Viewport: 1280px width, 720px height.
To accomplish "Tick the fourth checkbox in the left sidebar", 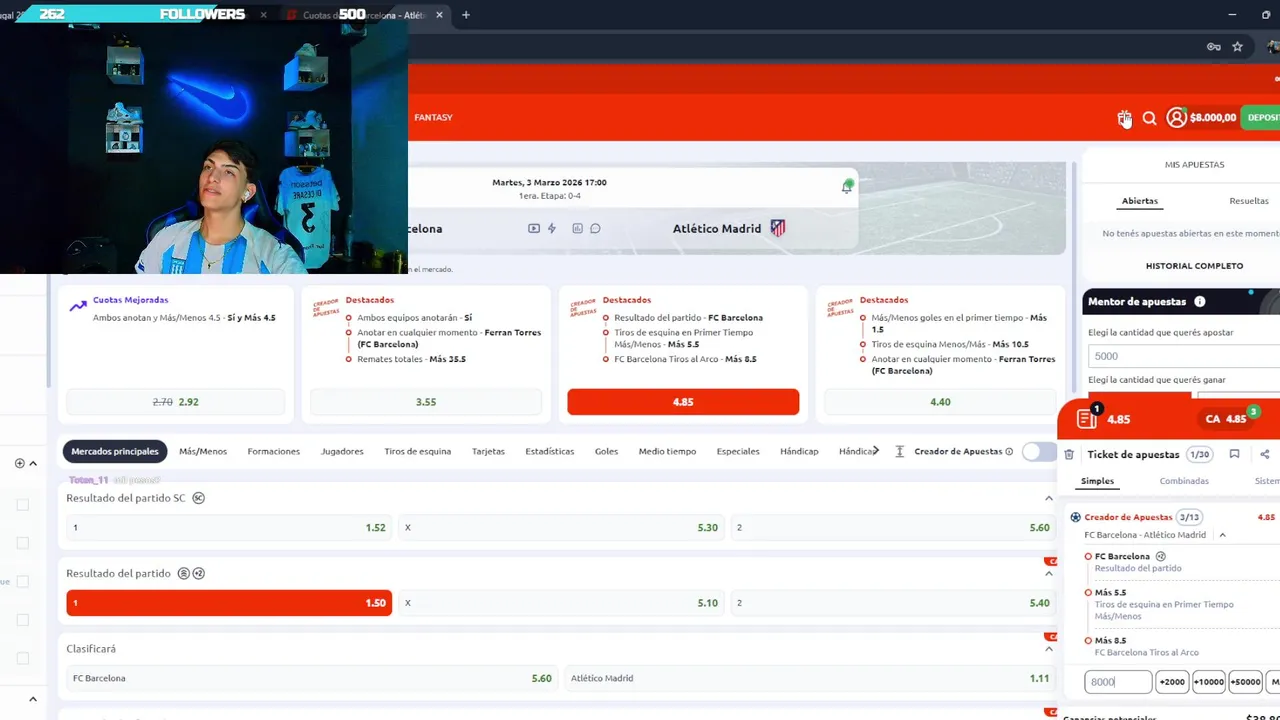I will pyautogui.click(x=23, y=620).
